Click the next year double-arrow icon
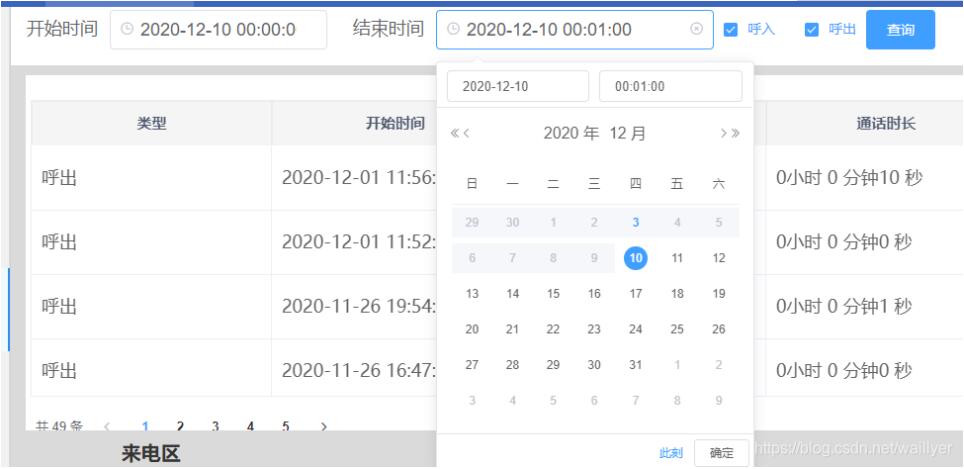This screenshot has width=964, height=469. tap(736, 133)
